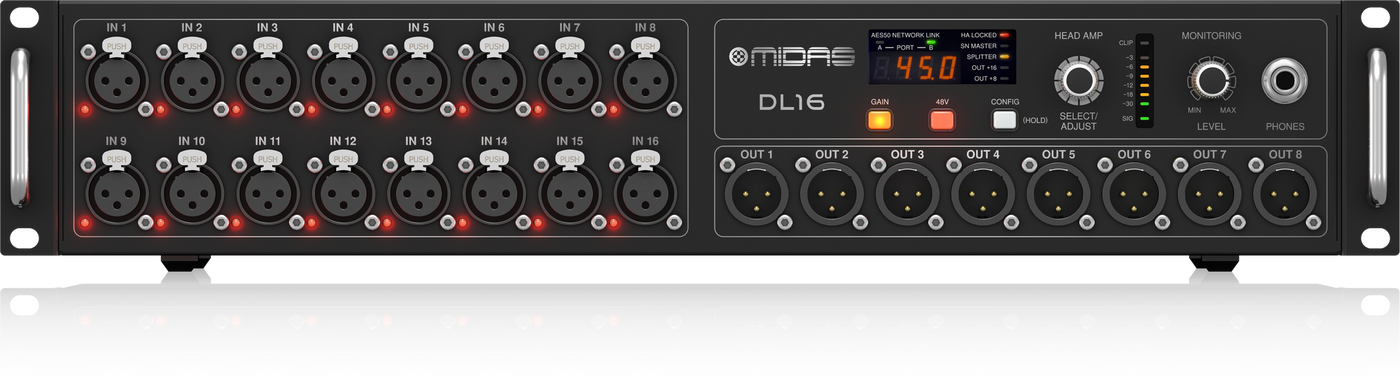
Task: Click the OUT 8 XLR output connector
Action: (x=1285, y=193)
